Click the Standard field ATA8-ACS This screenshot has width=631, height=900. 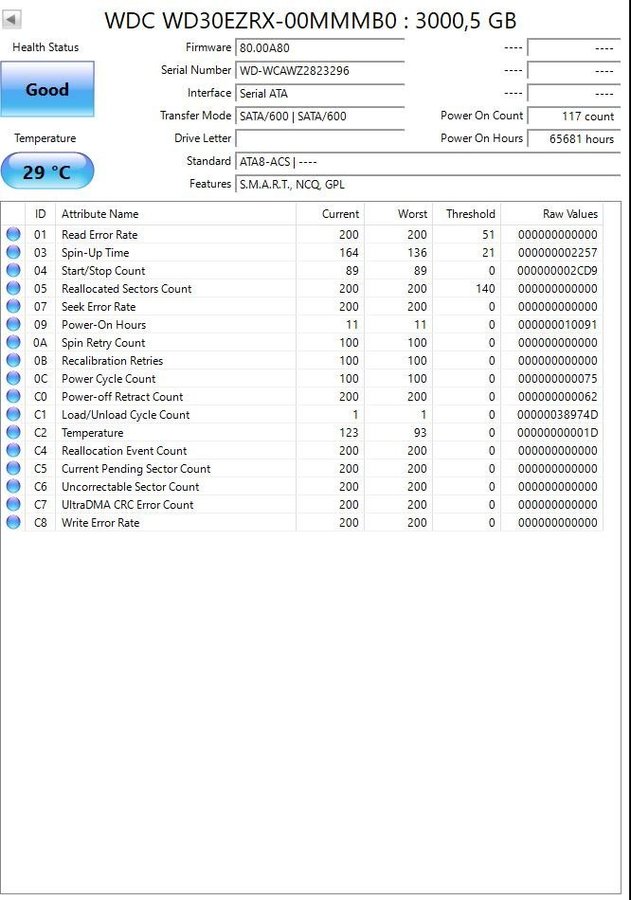(x=428, y=161)
